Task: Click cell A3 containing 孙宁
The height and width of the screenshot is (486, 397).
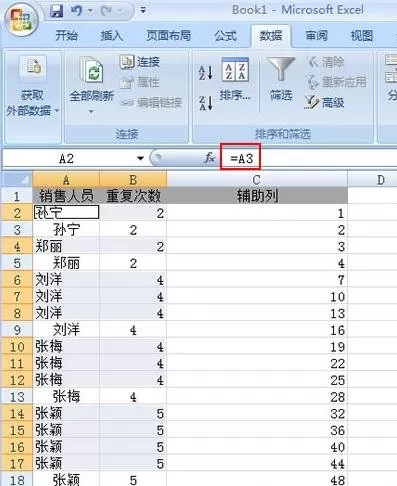Action: (66, 229)
